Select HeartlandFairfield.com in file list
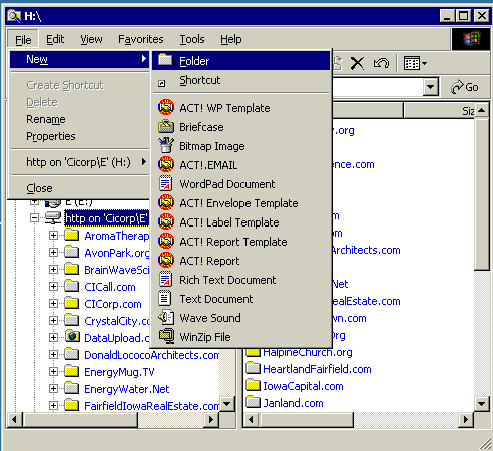This screenshot has height=451, width=493. coord(317,369)
